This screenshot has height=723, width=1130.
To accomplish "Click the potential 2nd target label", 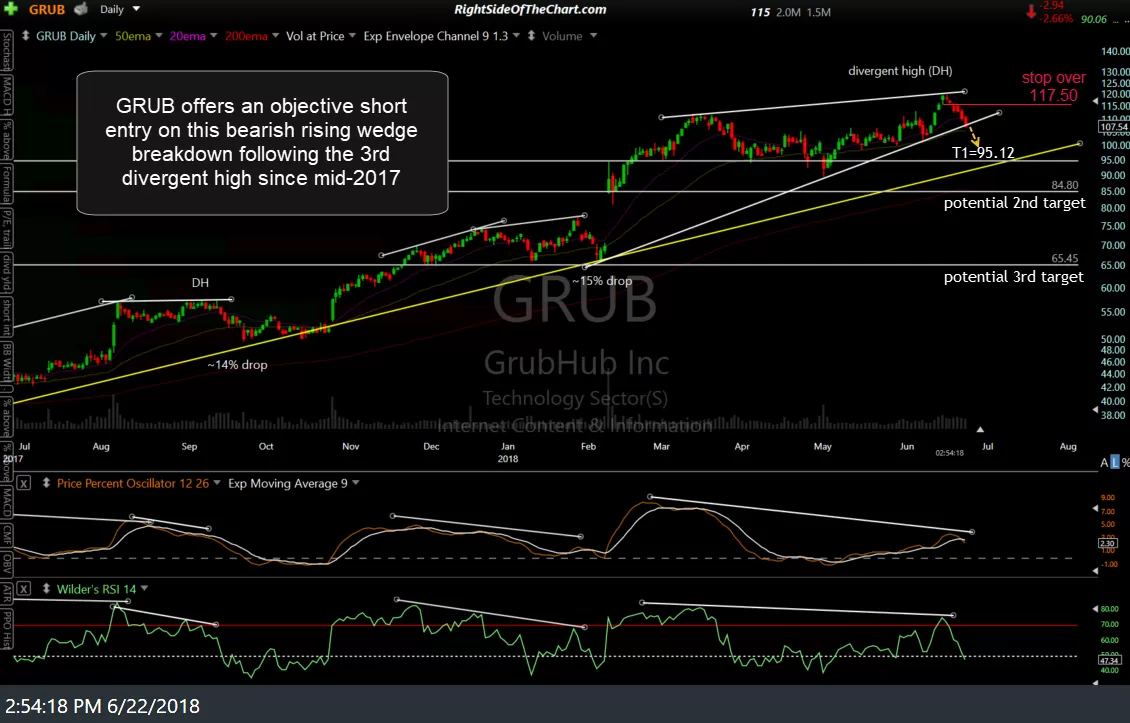I will [x=1014, y=203].
